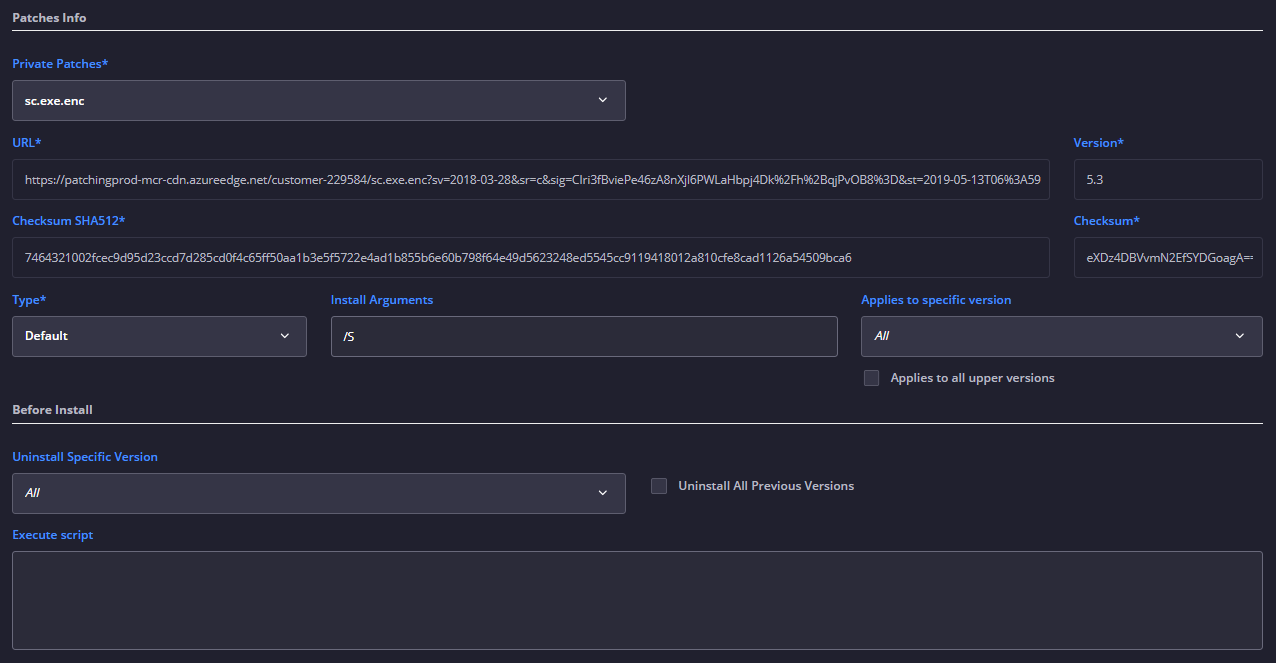
Task: Click the Before Install section heading
Action: pos(52,410)
